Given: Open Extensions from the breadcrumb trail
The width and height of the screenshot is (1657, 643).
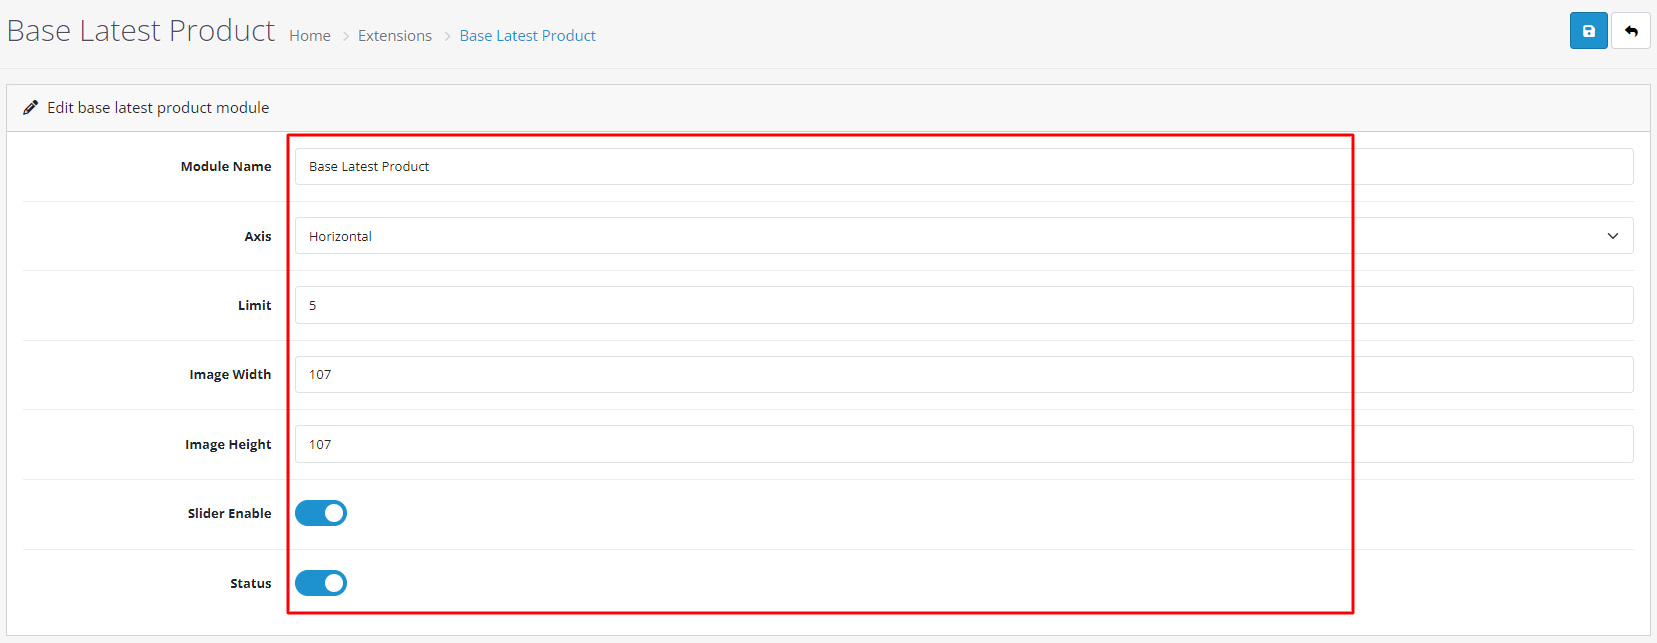Looking at the screenshot, I should point(395,36).
